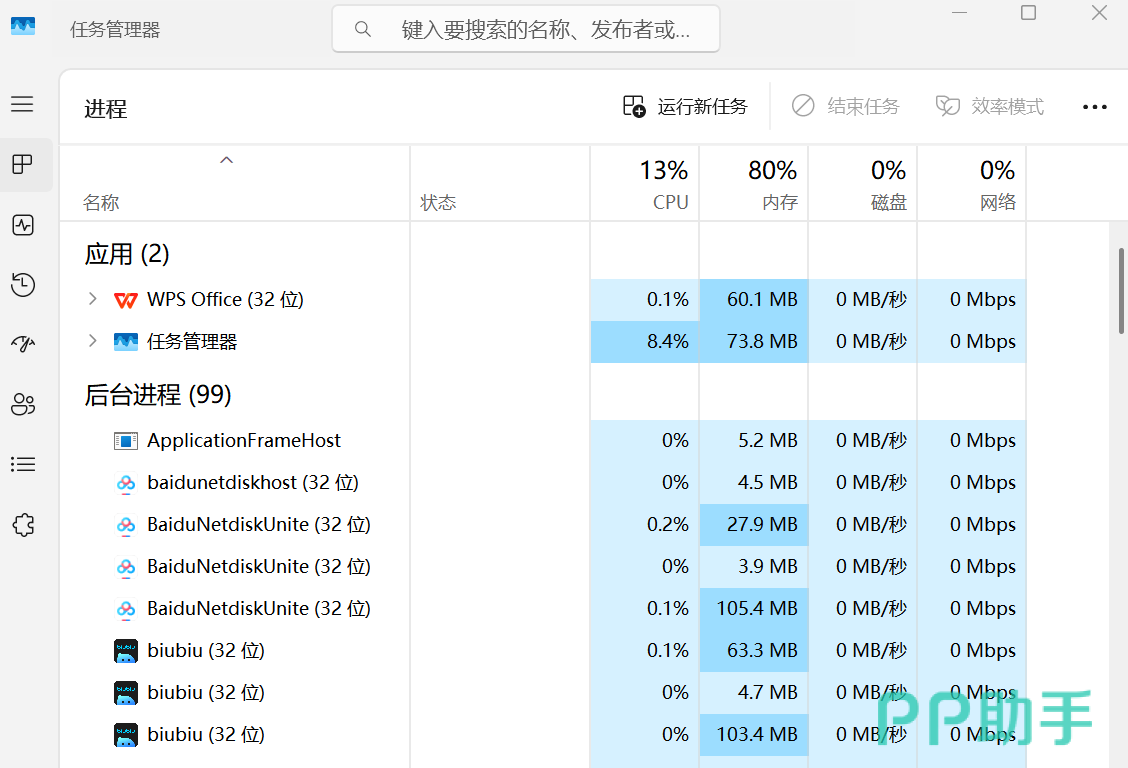This screenshot has height=768, width=1128.
Task: Select the WPS Office (32 位) row name
Action: 225,299
